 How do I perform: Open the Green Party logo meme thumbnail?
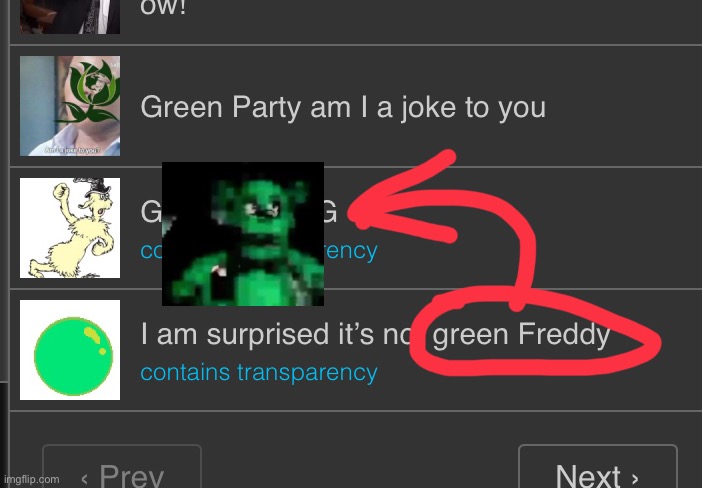click(70, 106)
